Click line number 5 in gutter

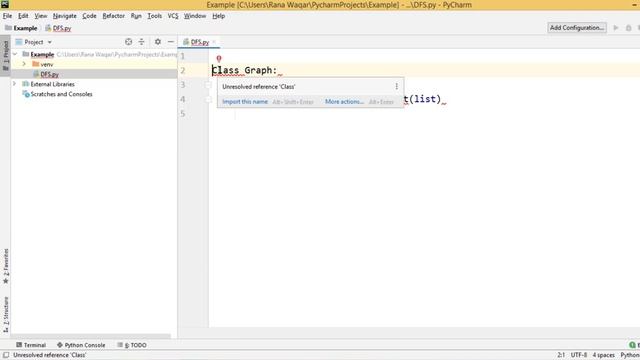(x=183, y=113)
